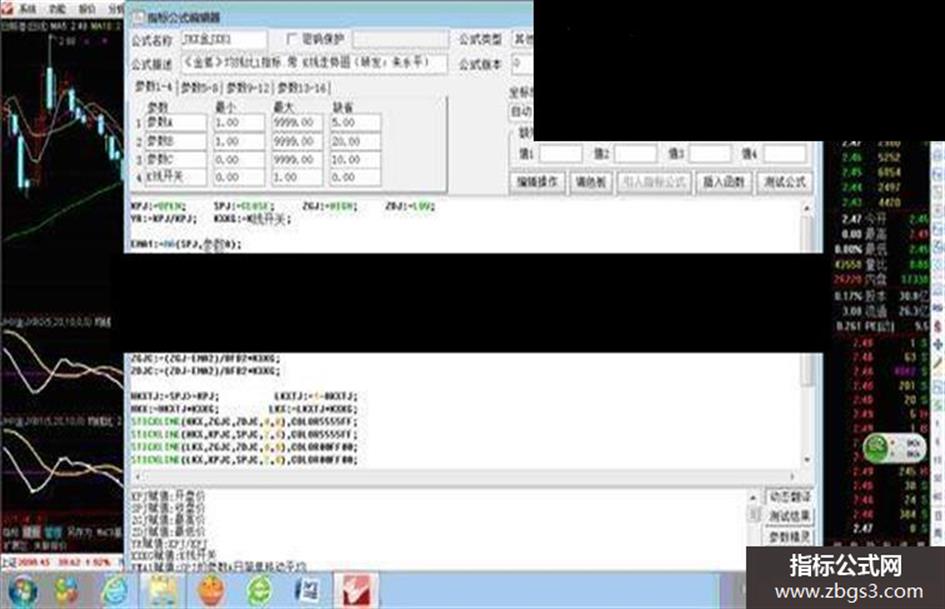Image resolution: width=945 pixels, height=609 pixels.
Task: Open the colorful MSN butterfly taskbar icon
Action: point(66,590)
